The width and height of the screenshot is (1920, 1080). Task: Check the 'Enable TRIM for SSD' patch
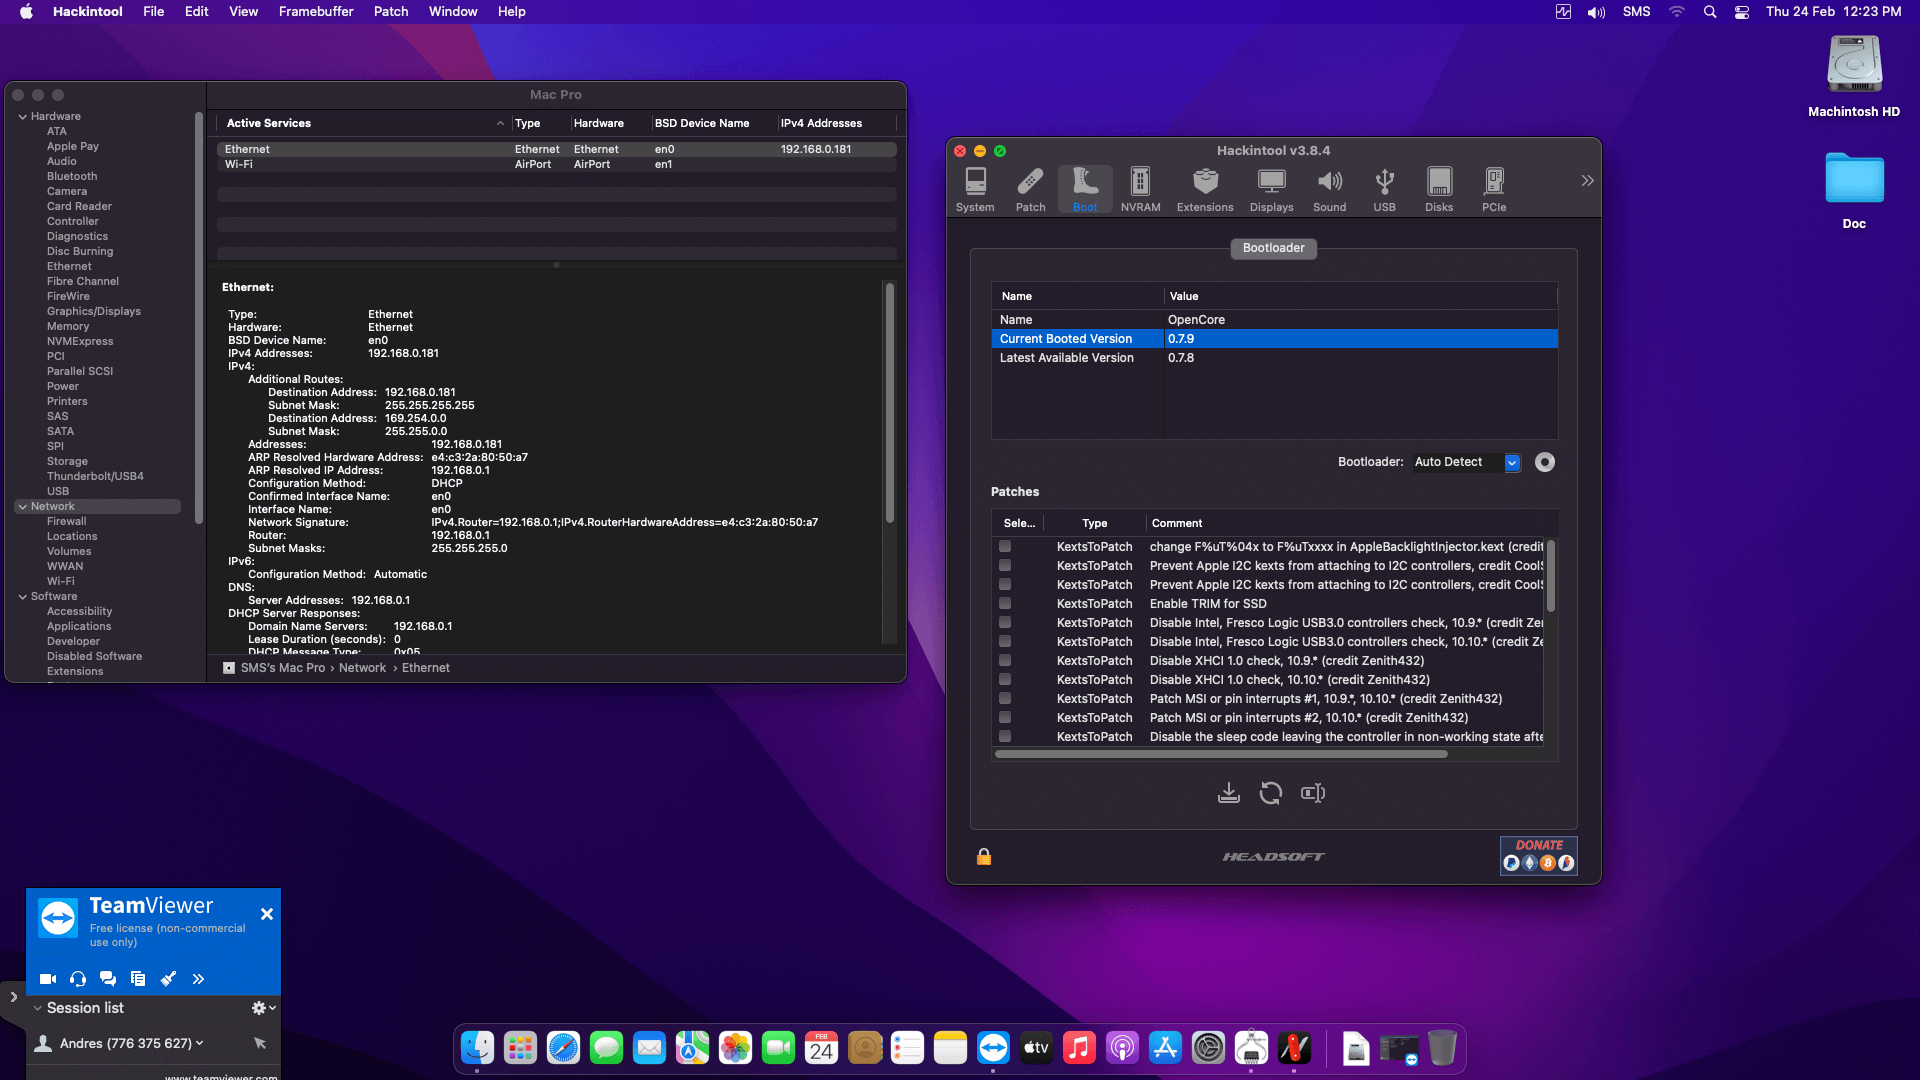point(1005,604)
